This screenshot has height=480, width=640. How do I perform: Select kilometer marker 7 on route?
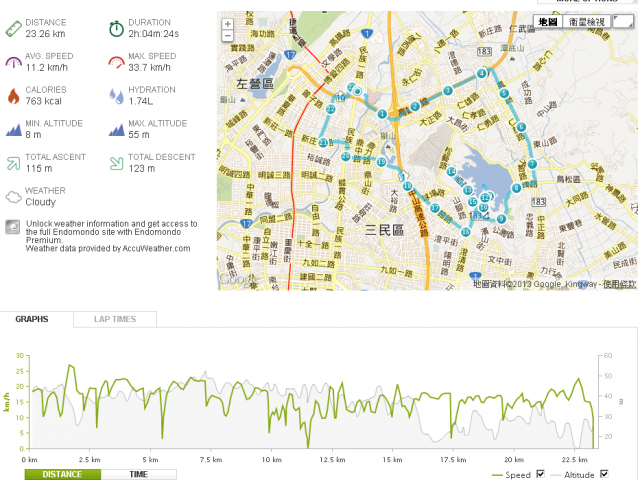click(532, 164)
